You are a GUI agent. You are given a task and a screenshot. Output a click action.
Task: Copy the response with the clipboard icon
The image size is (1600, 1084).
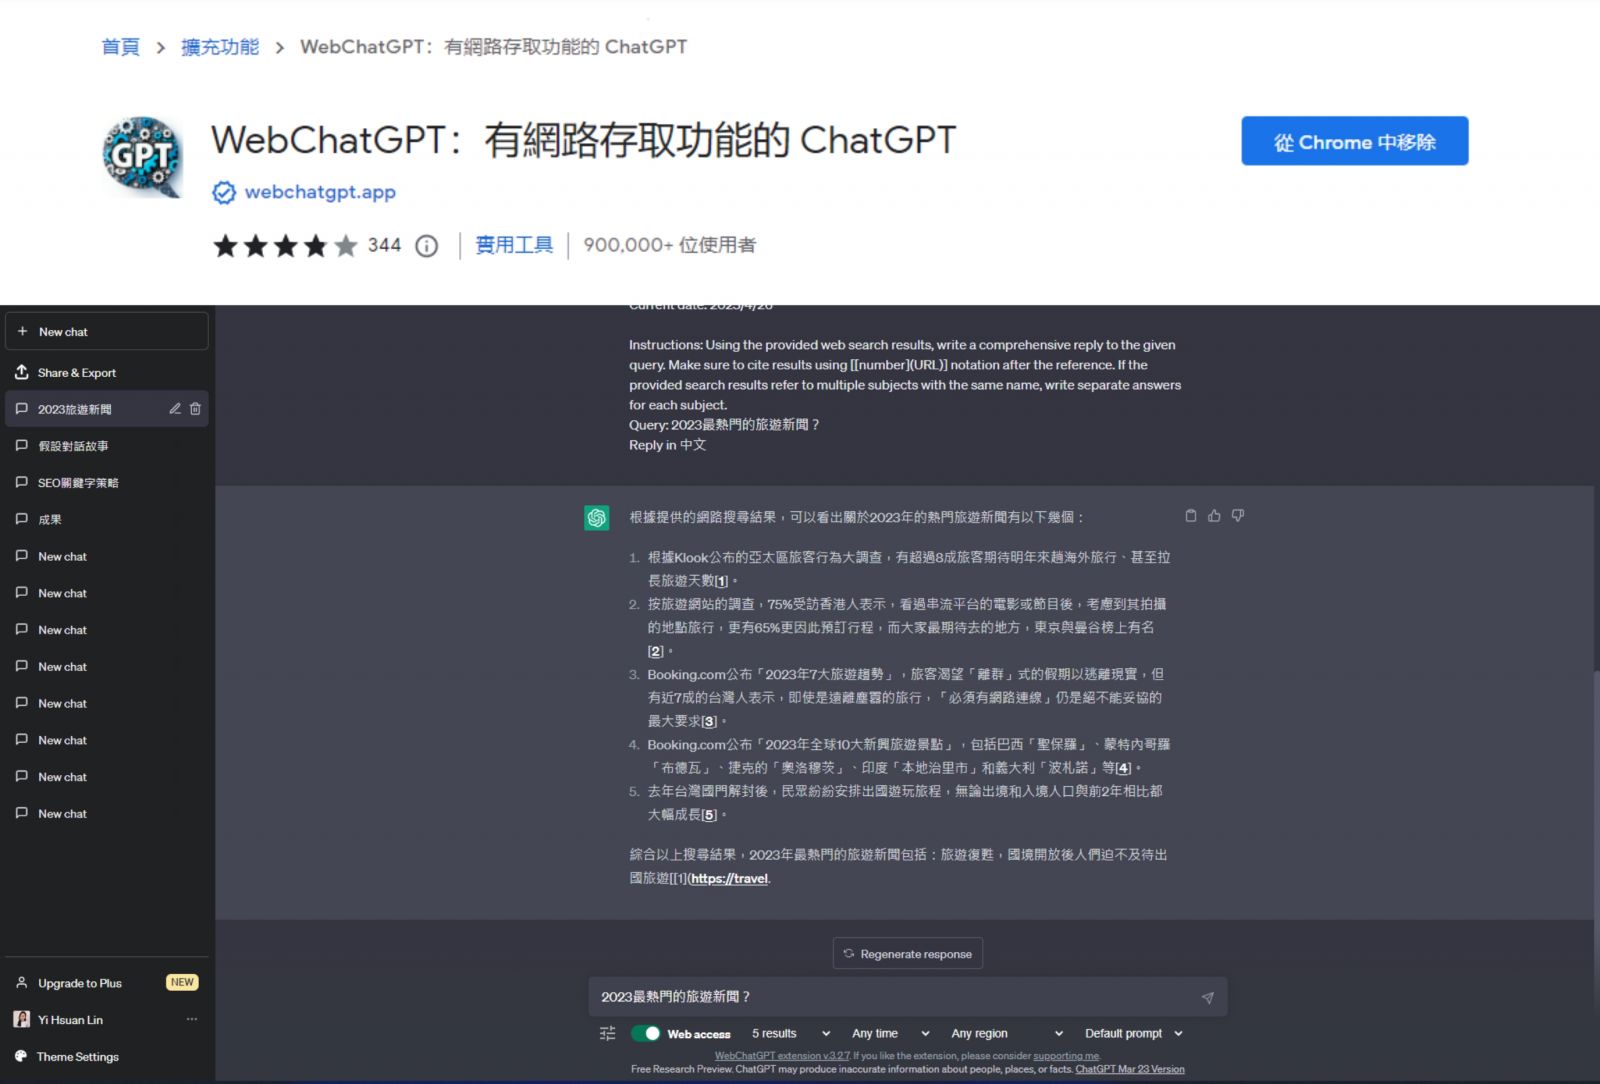(x=1190, y=516)
